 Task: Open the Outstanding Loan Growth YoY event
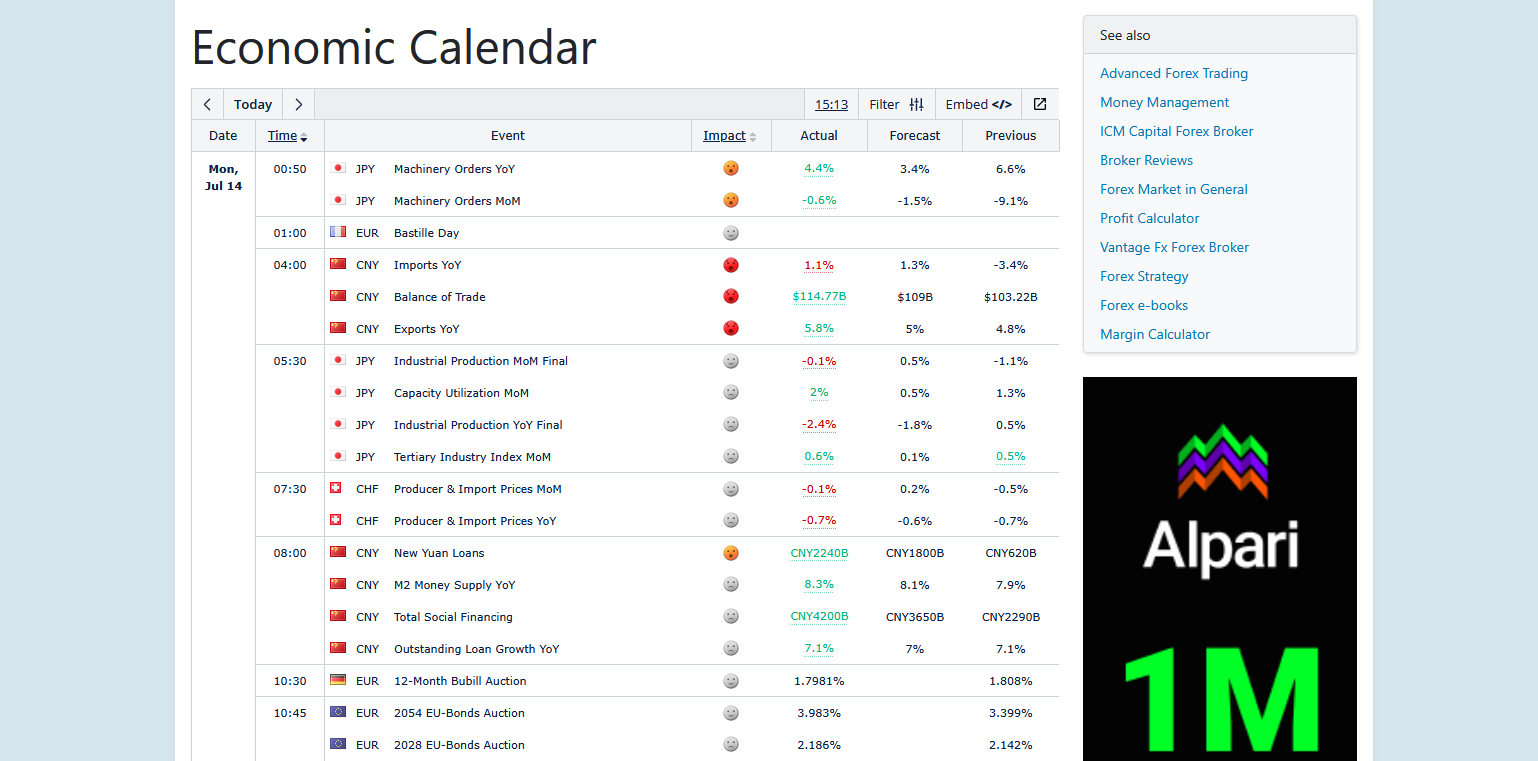click(x=477, y=649)
